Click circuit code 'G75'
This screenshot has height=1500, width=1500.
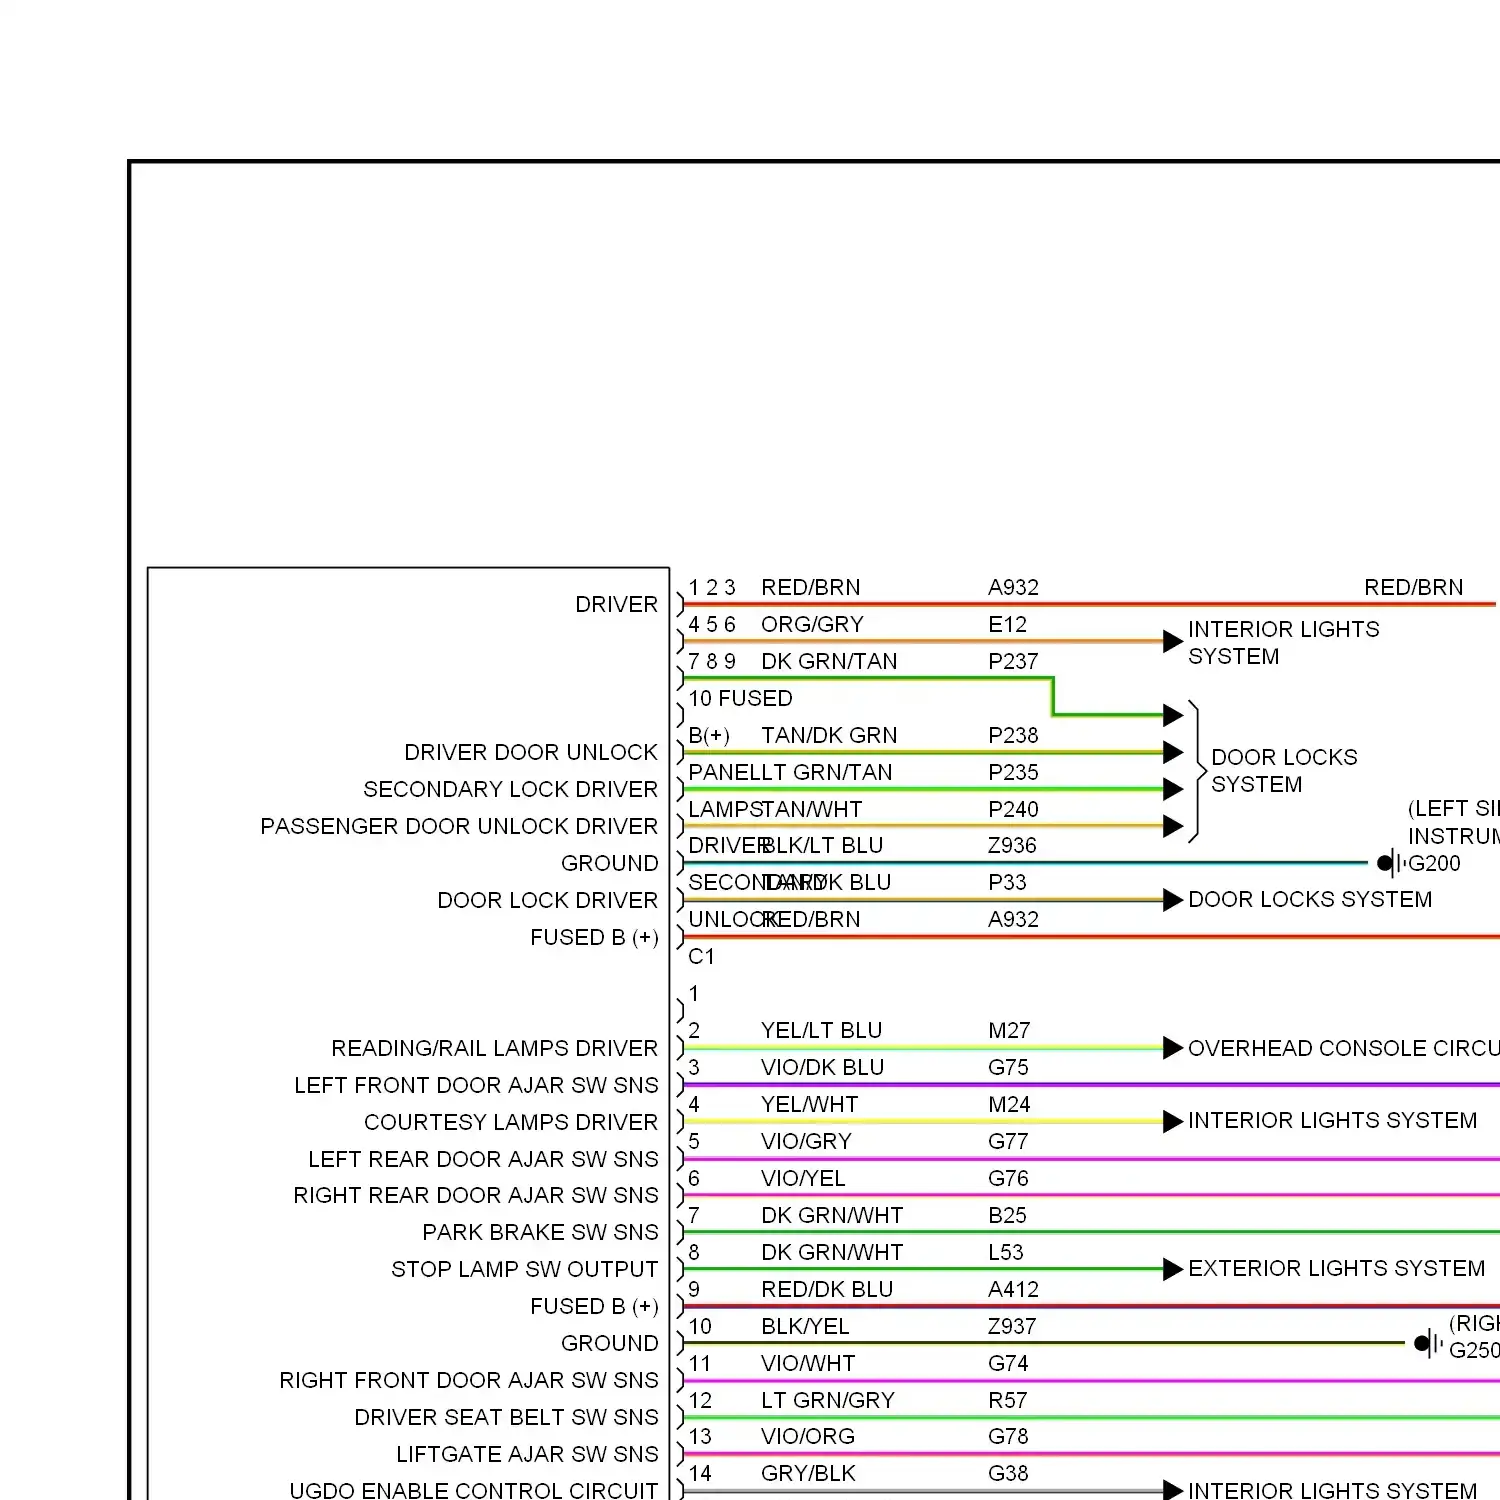(x=1008, y=1067)
